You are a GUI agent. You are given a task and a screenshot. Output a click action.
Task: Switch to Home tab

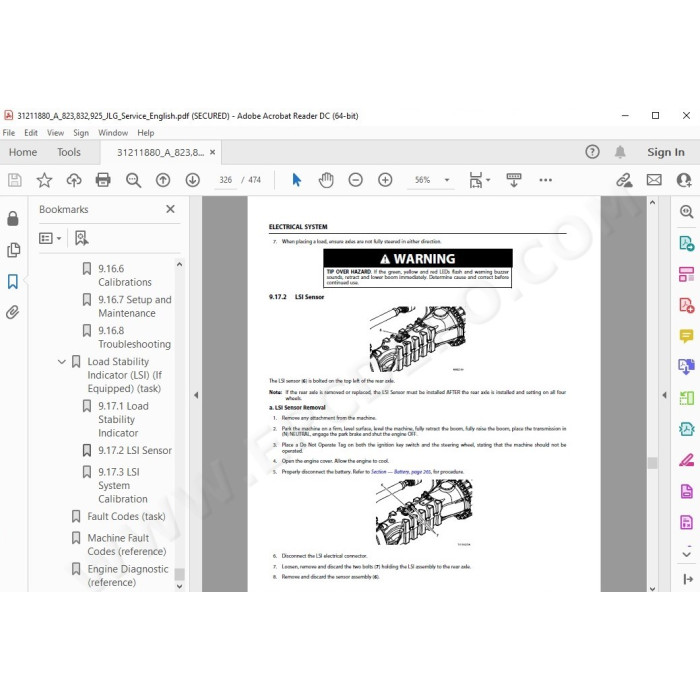point(23,152)
